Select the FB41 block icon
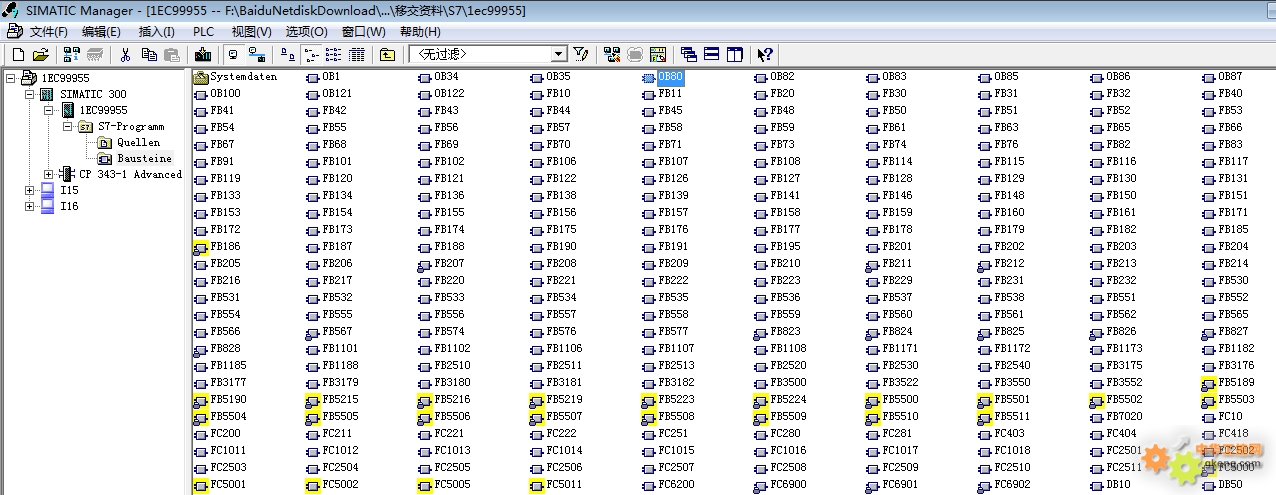1276x495 pixels. [201, 111]
